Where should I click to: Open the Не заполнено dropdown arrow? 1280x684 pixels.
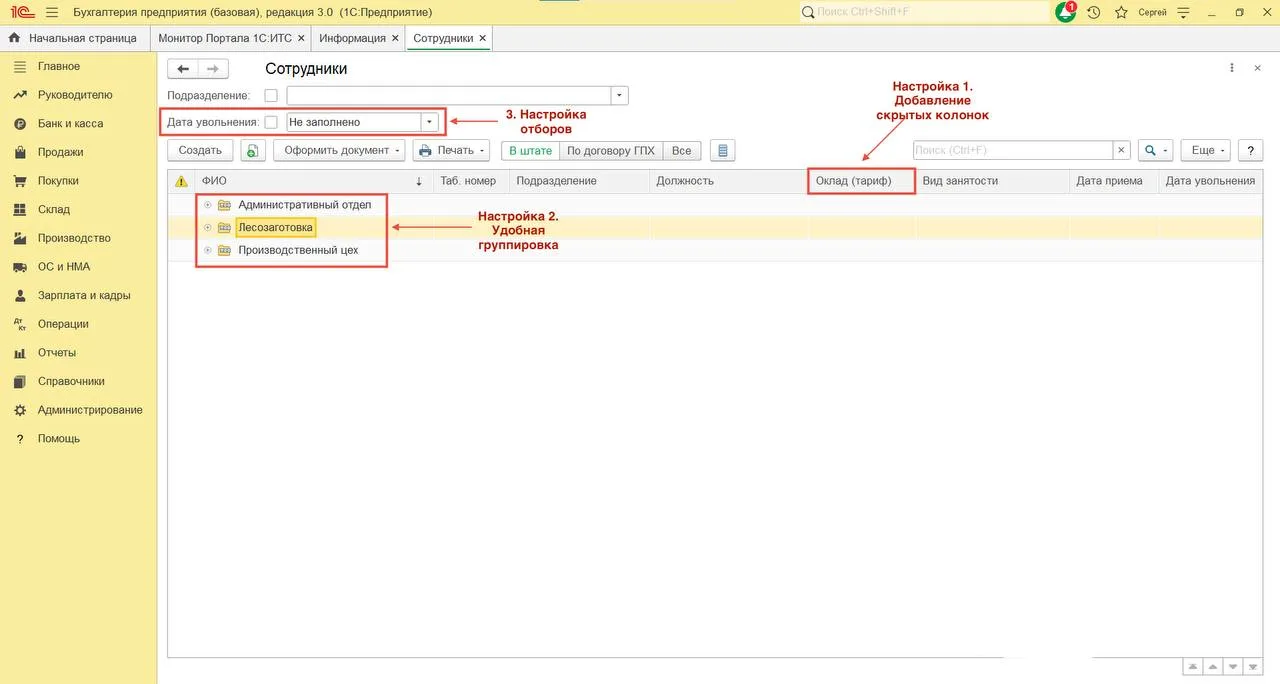430,122
